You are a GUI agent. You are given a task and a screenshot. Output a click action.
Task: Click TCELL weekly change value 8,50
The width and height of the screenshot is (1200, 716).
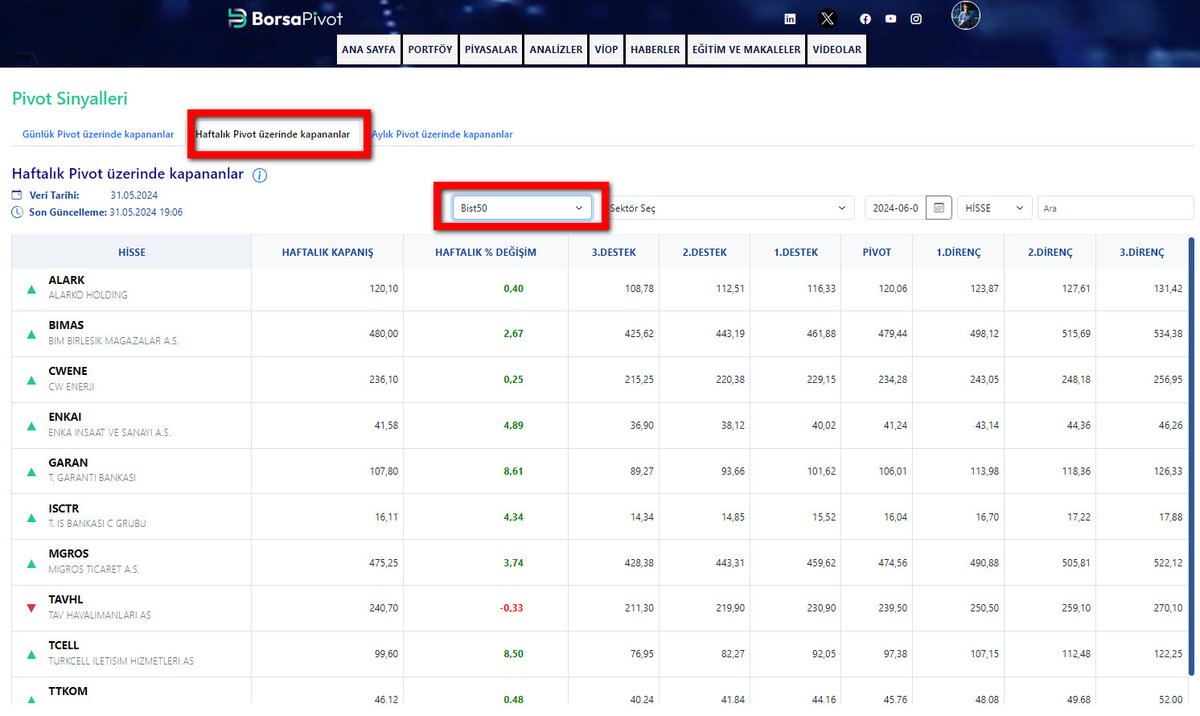(x=512, y=654)
